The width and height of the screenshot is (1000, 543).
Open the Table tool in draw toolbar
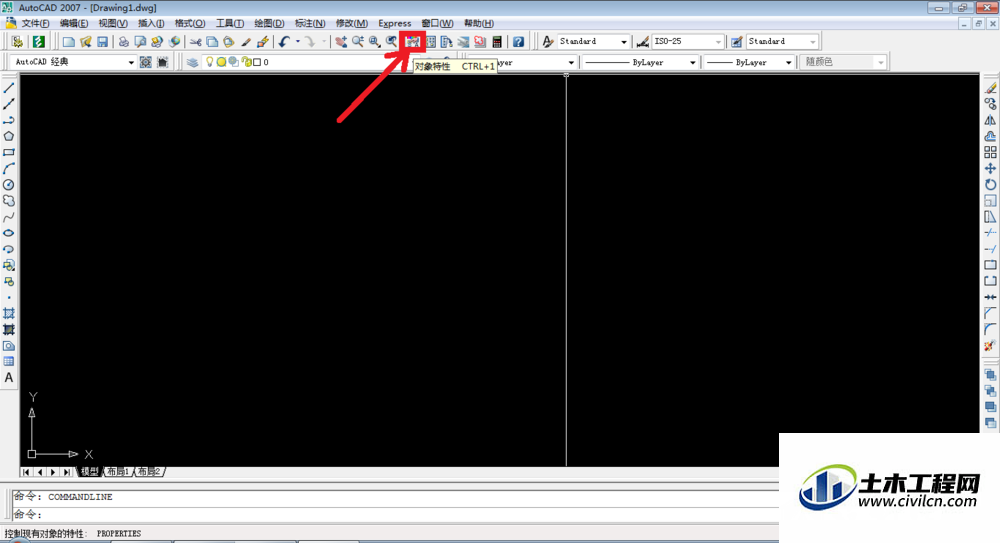pyautogui.click(x=9, y=362)
